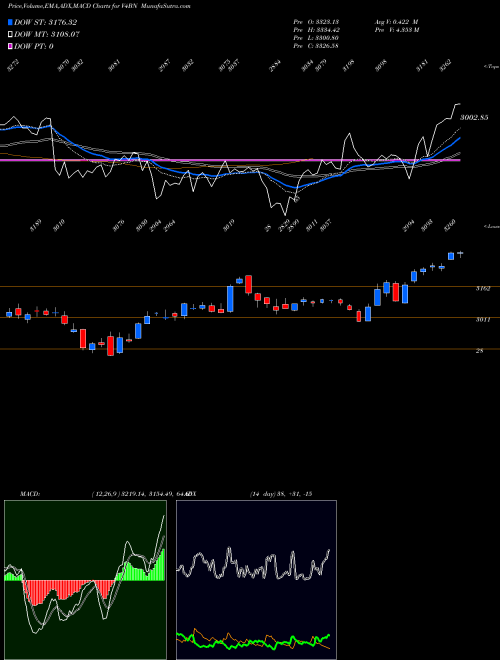The width and height of the screenshot is (500, 660).
Task: Open the ADX indicator panel
Action: point(256,580)
